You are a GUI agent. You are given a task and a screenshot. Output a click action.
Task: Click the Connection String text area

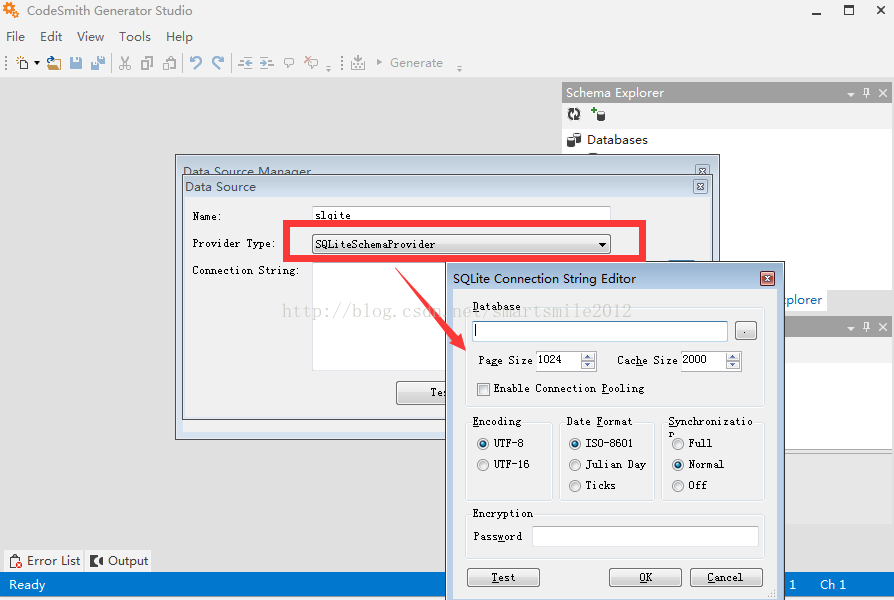click(x=380, y=317)
